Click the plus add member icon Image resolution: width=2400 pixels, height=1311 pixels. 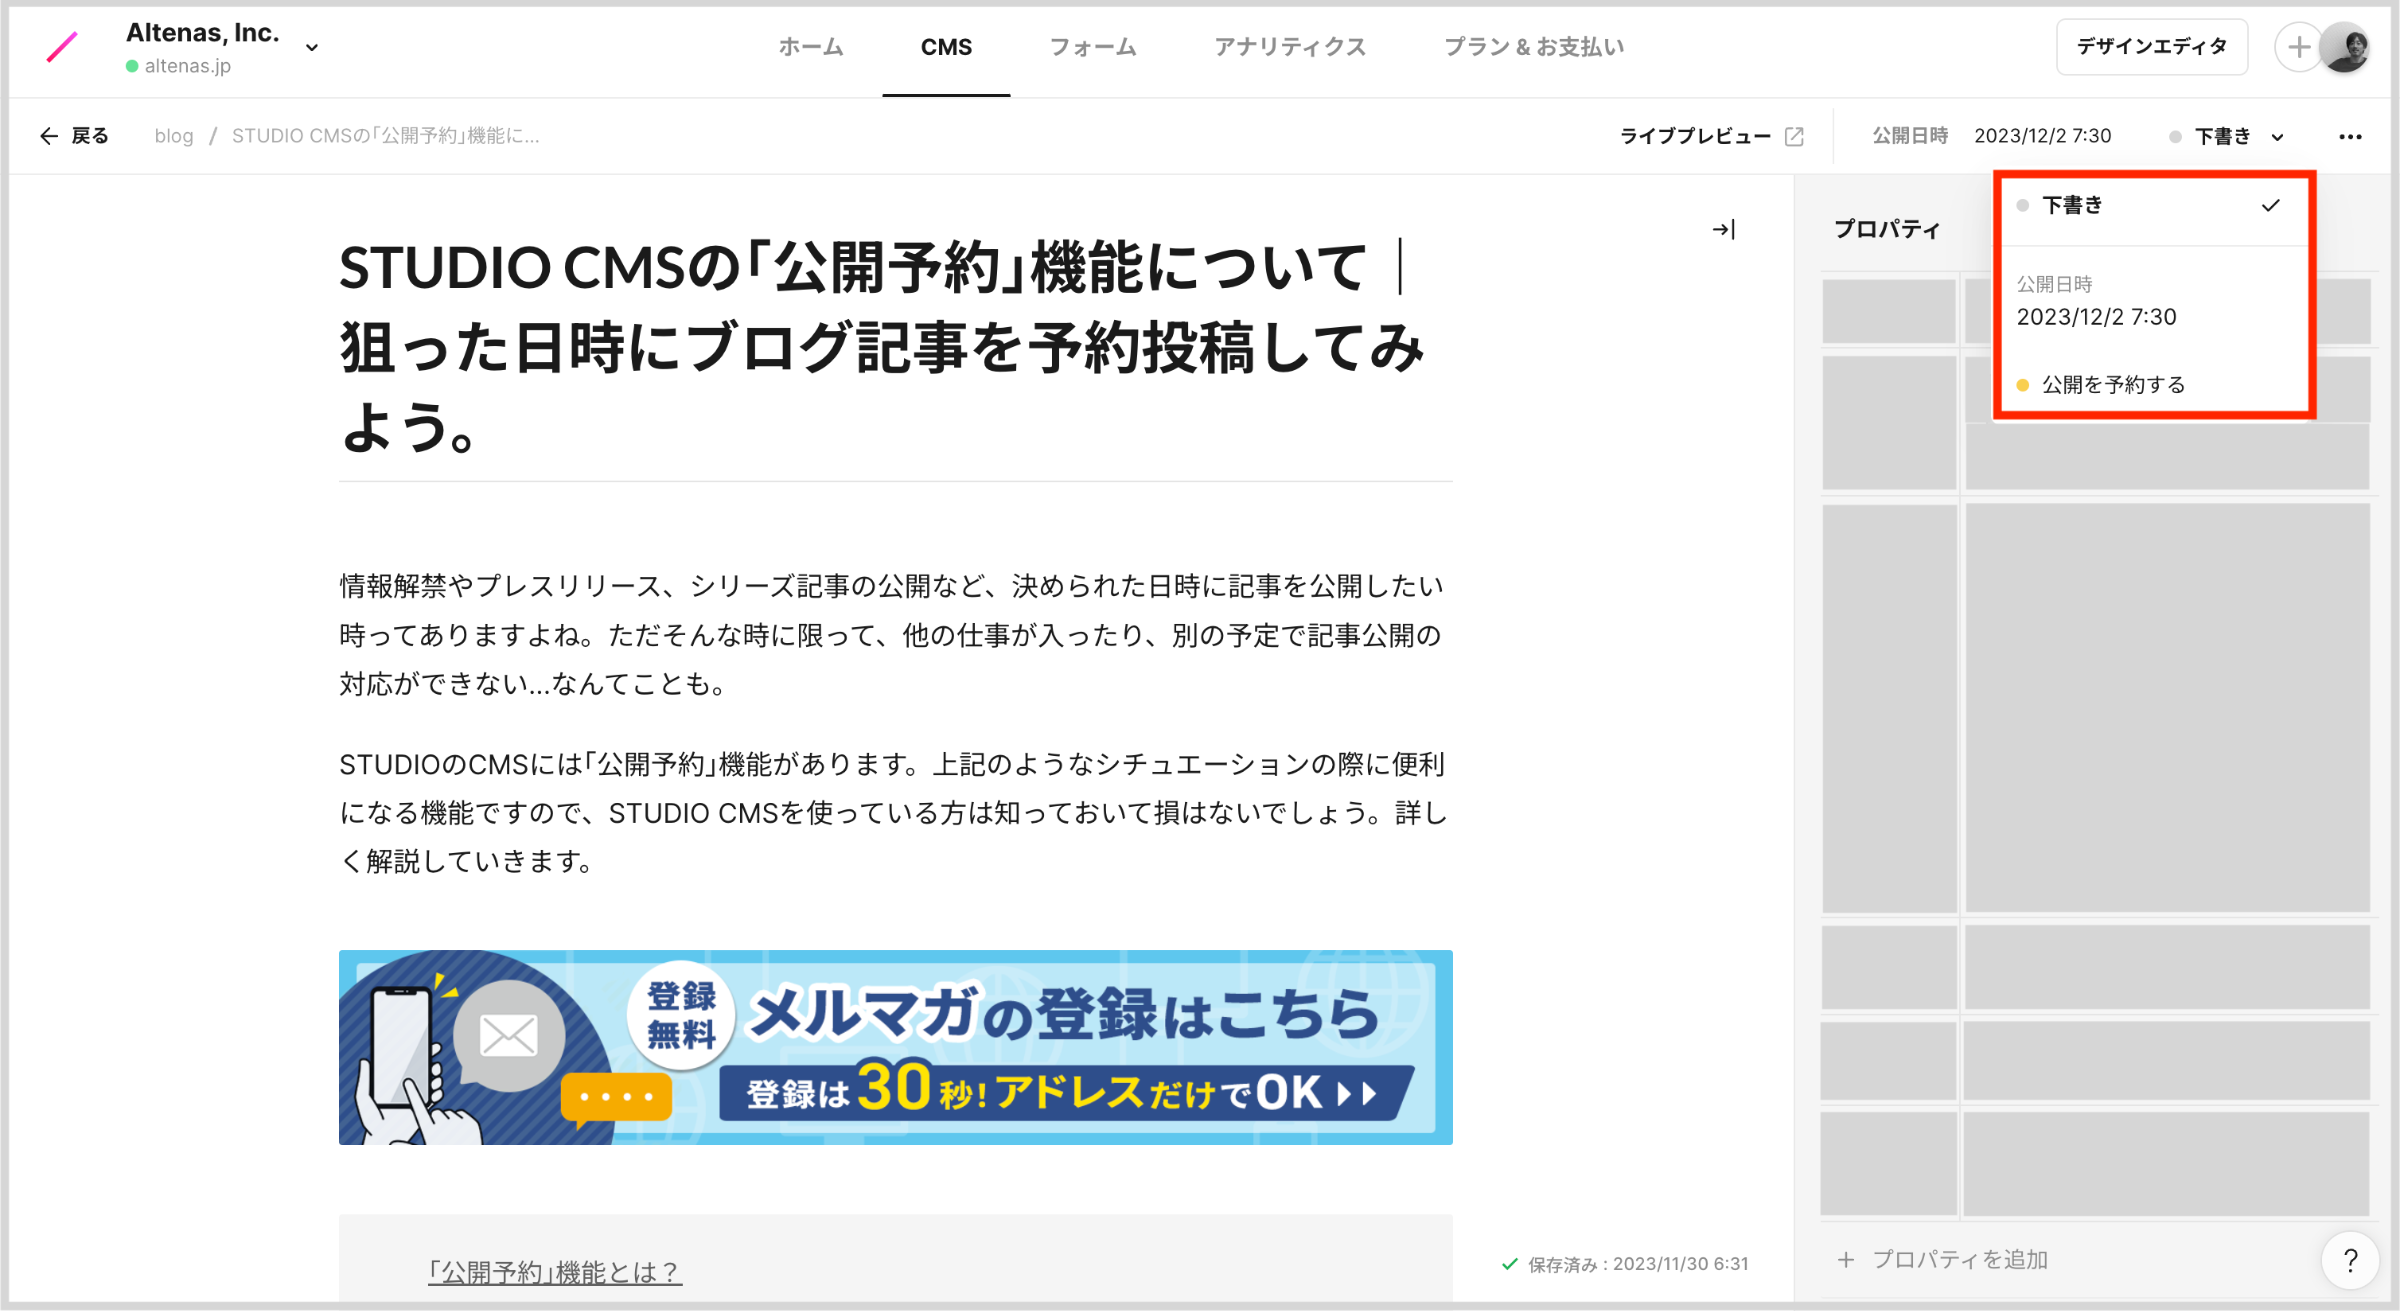(x=2298, y=47)
